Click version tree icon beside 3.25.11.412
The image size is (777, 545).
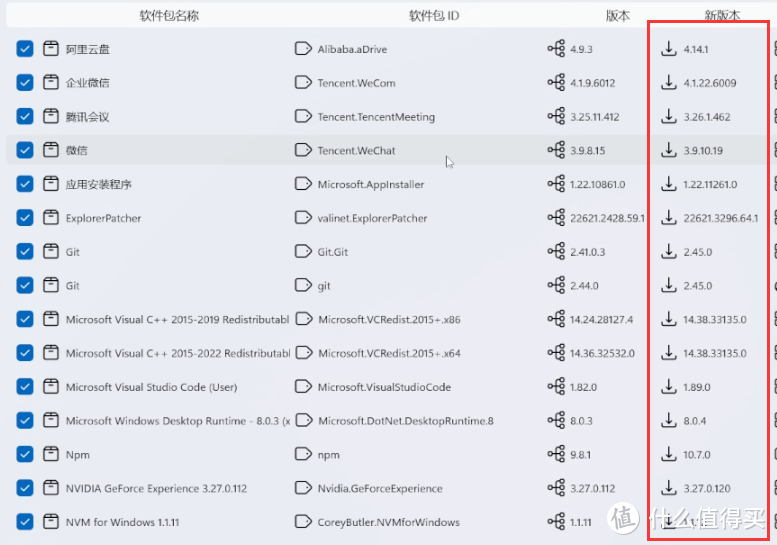pyautogui.click(x=556, y=116)
